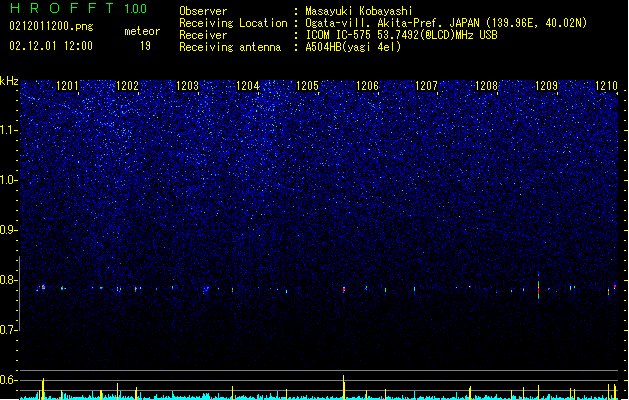Click the 1207 time marker
The width and height of the screenshot is (629, 400).
426,86
